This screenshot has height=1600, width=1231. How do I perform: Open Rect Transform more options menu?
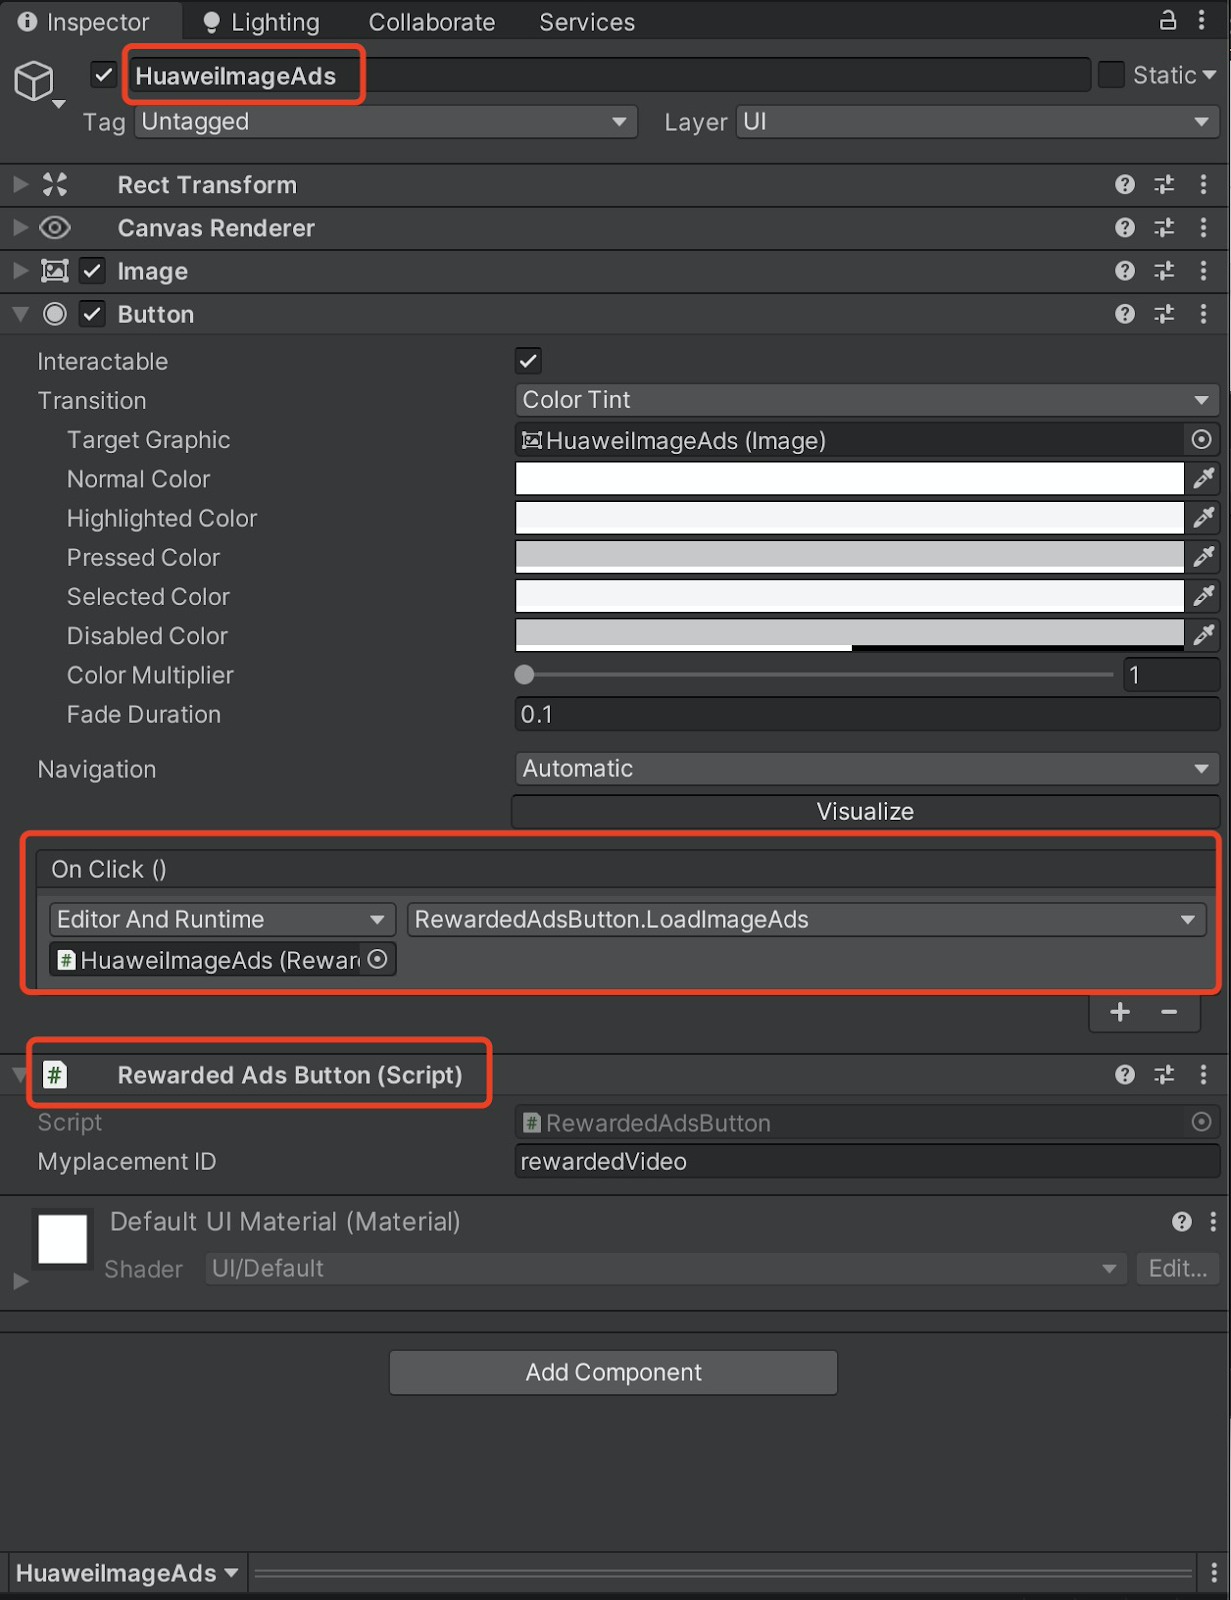click(x=1203, y=184)
